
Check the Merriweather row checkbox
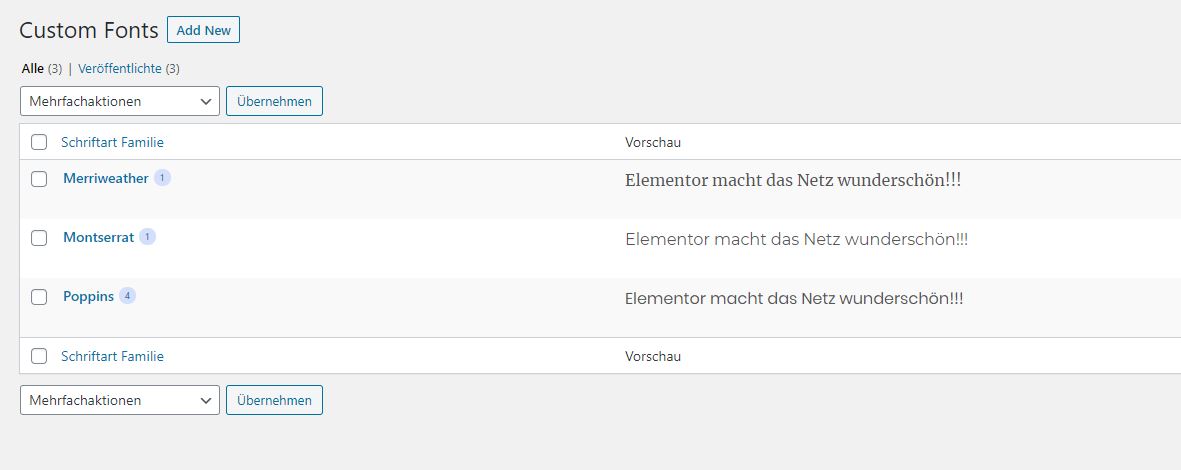click(x=39, y=179)
